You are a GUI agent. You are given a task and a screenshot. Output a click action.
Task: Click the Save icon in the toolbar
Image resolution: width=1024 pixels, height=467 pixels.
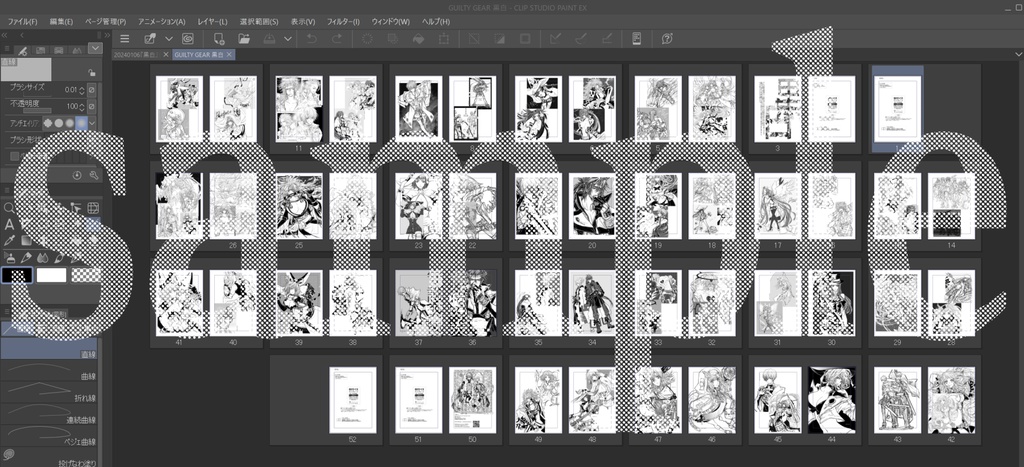[269, 39]
